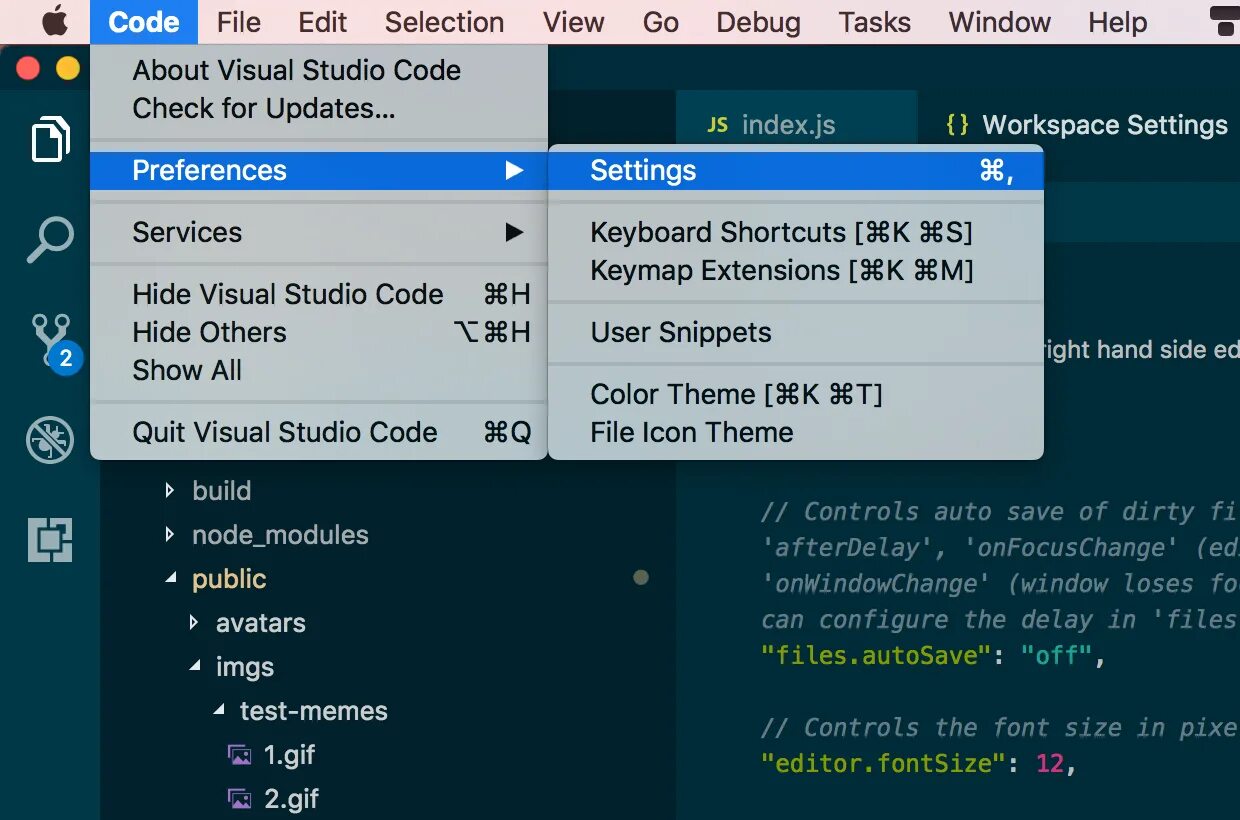Screen dimensions: 1240x820
Task: Collapse the public folder arrow
Action: (x=171, y=579)
